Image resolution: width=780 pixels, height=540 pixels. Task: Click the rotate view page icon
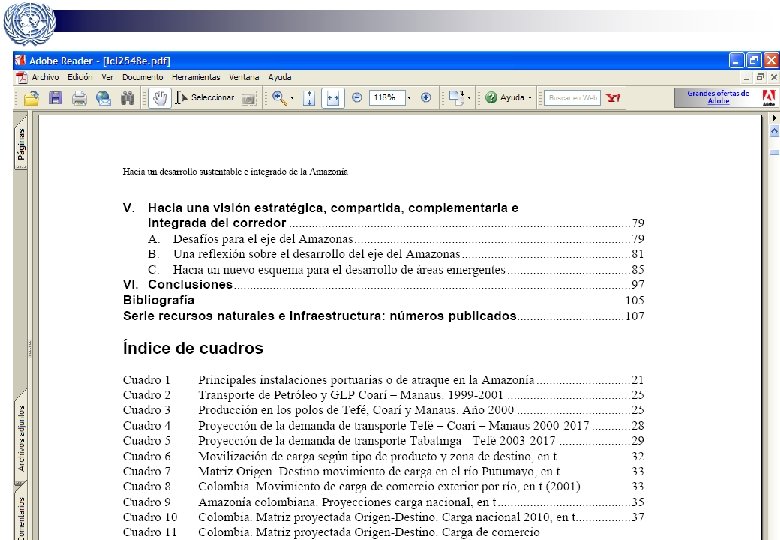pyautogui.click(x=456, y=98)
